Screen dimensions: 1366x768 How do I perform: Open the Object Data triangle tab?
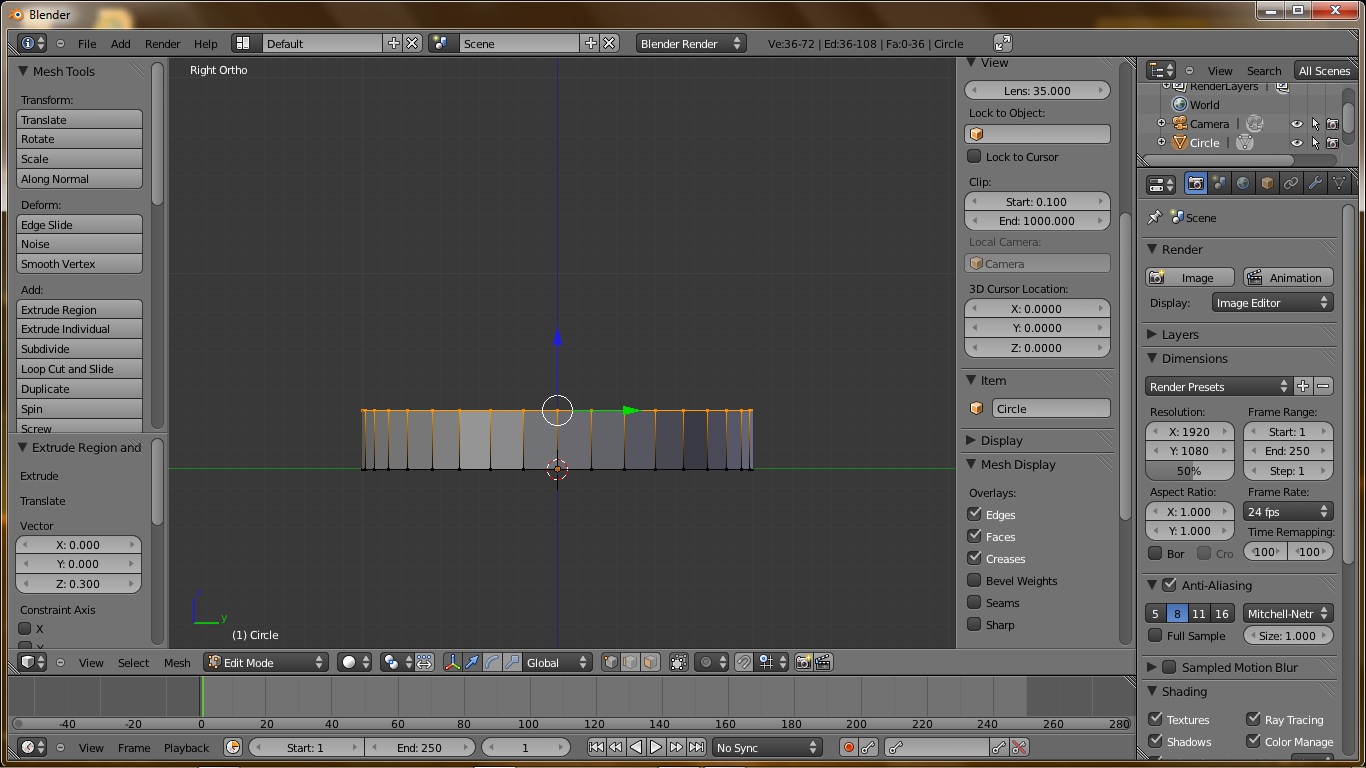1339,184
